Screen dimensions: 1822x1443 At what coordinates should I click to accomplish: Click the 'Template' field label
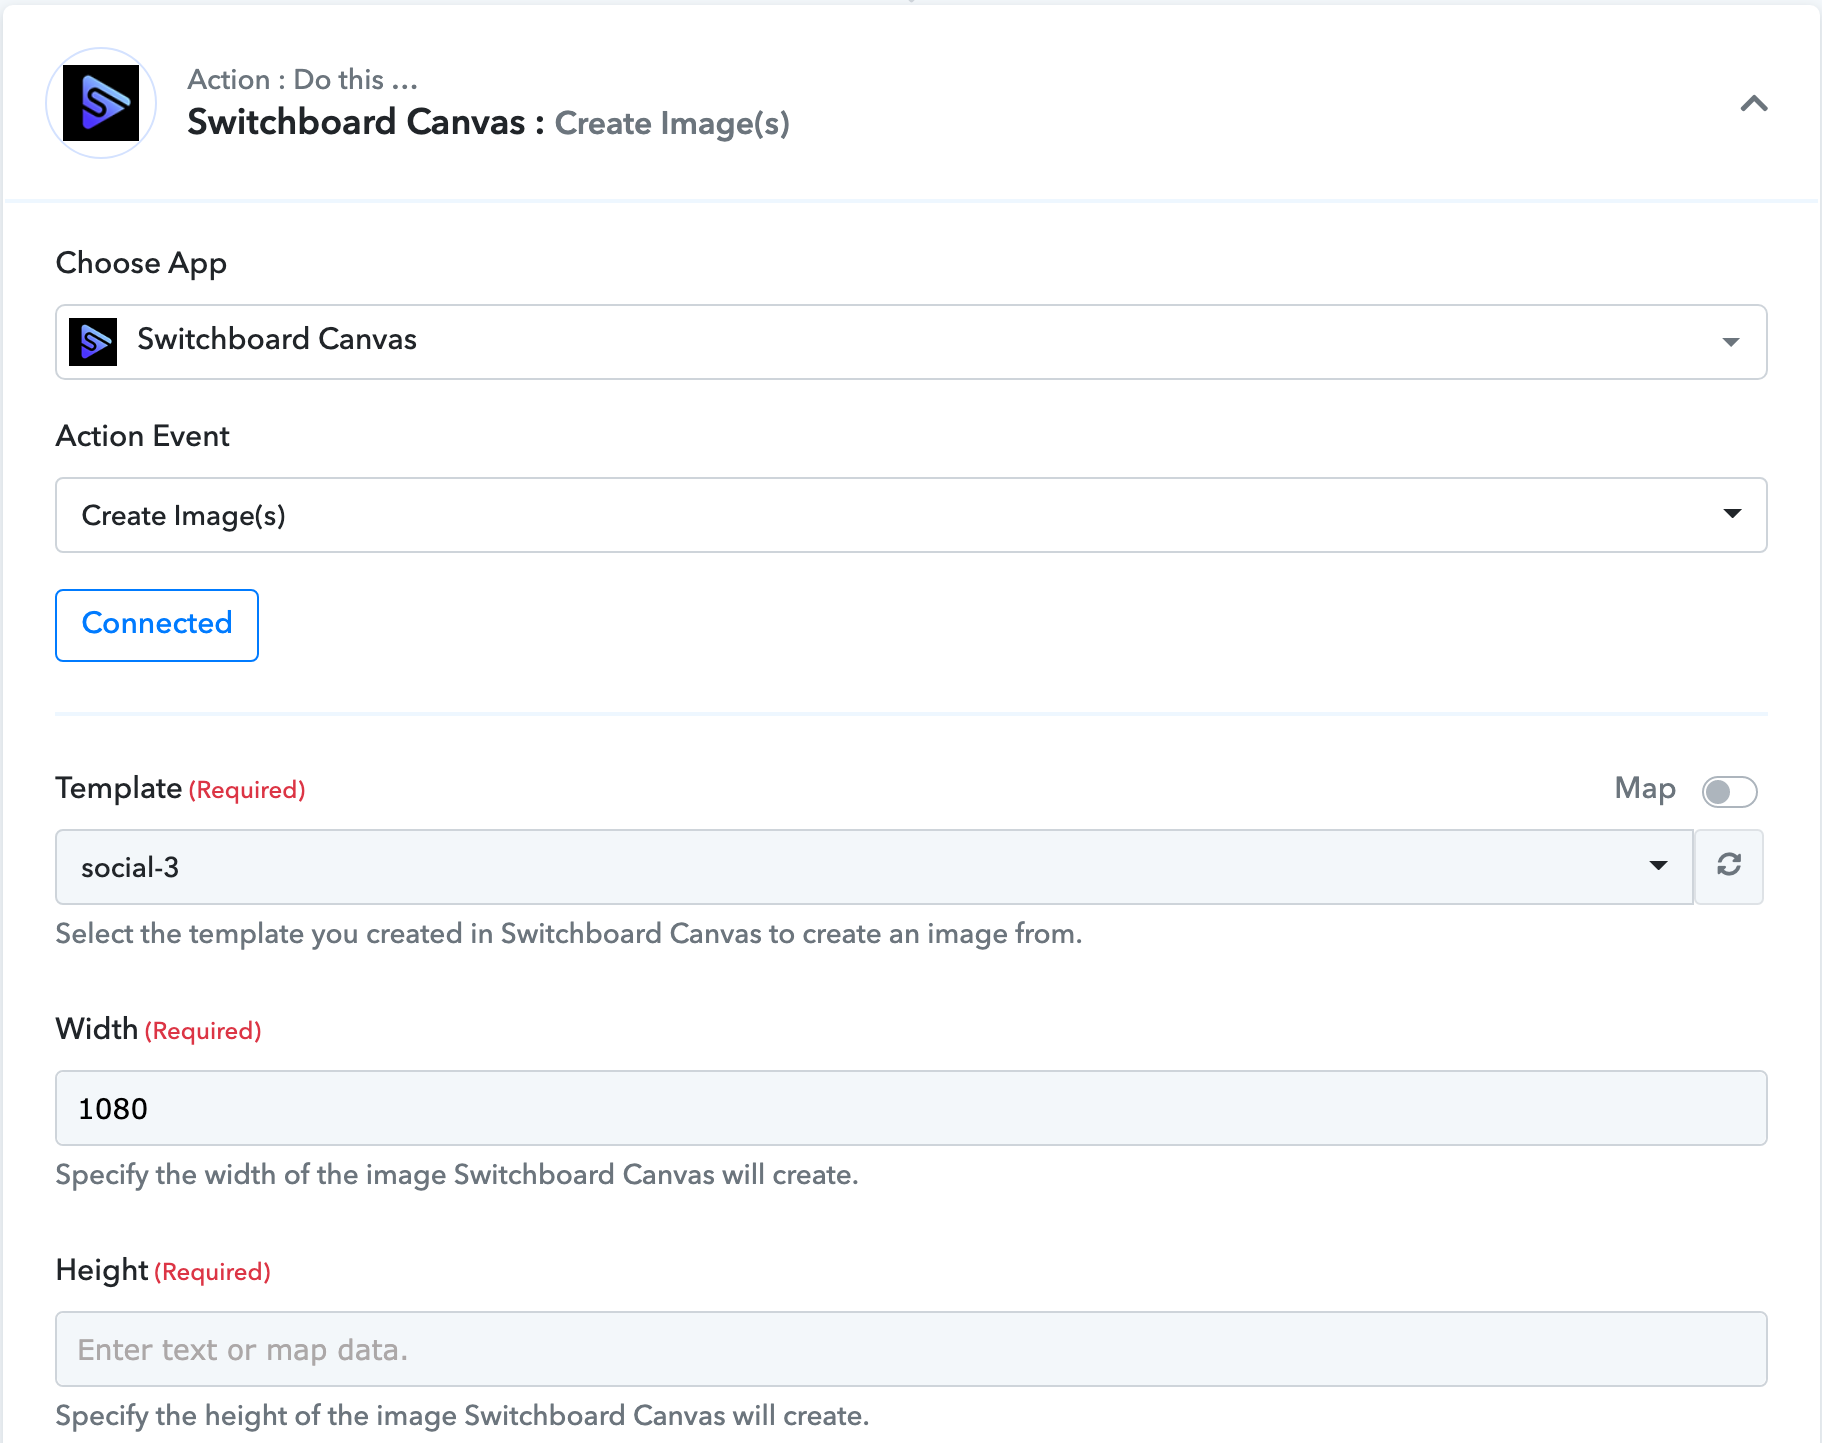[x=119, y=788]
